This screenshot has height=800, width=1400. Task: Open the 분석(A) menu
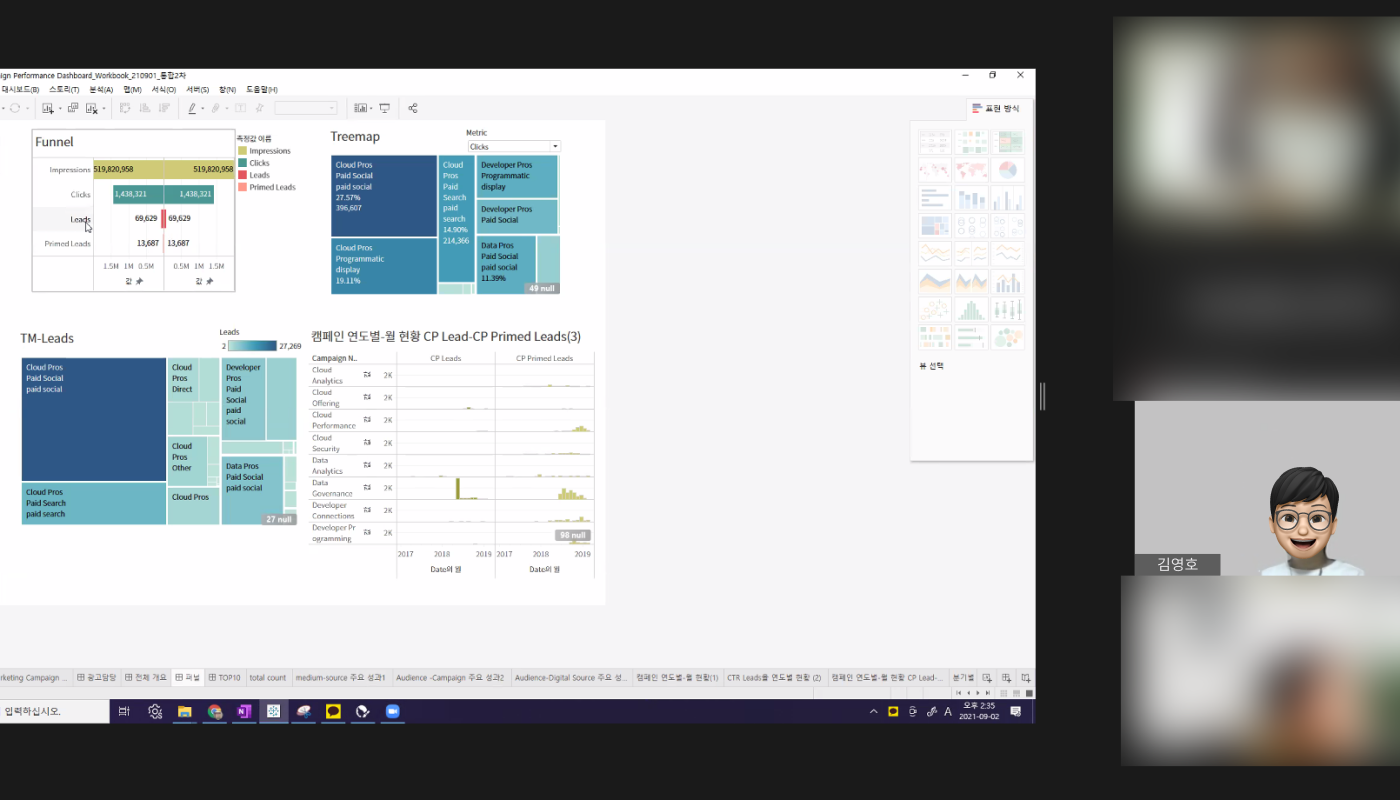(x=101, y=90)
